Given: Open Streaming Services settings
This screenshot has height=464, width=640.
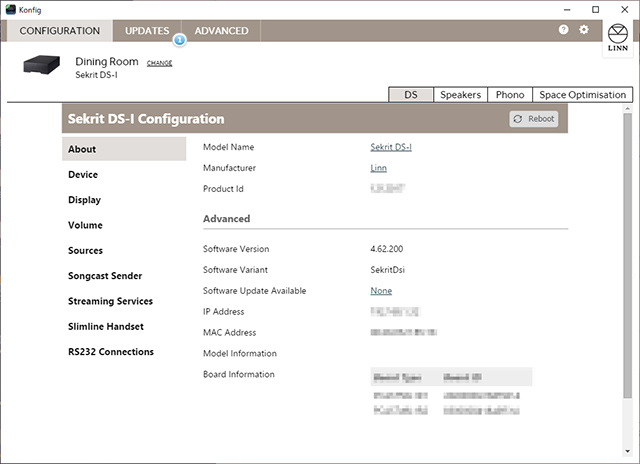Looking at the screenshot, I should pyautogui.click(x=110, y=301).
